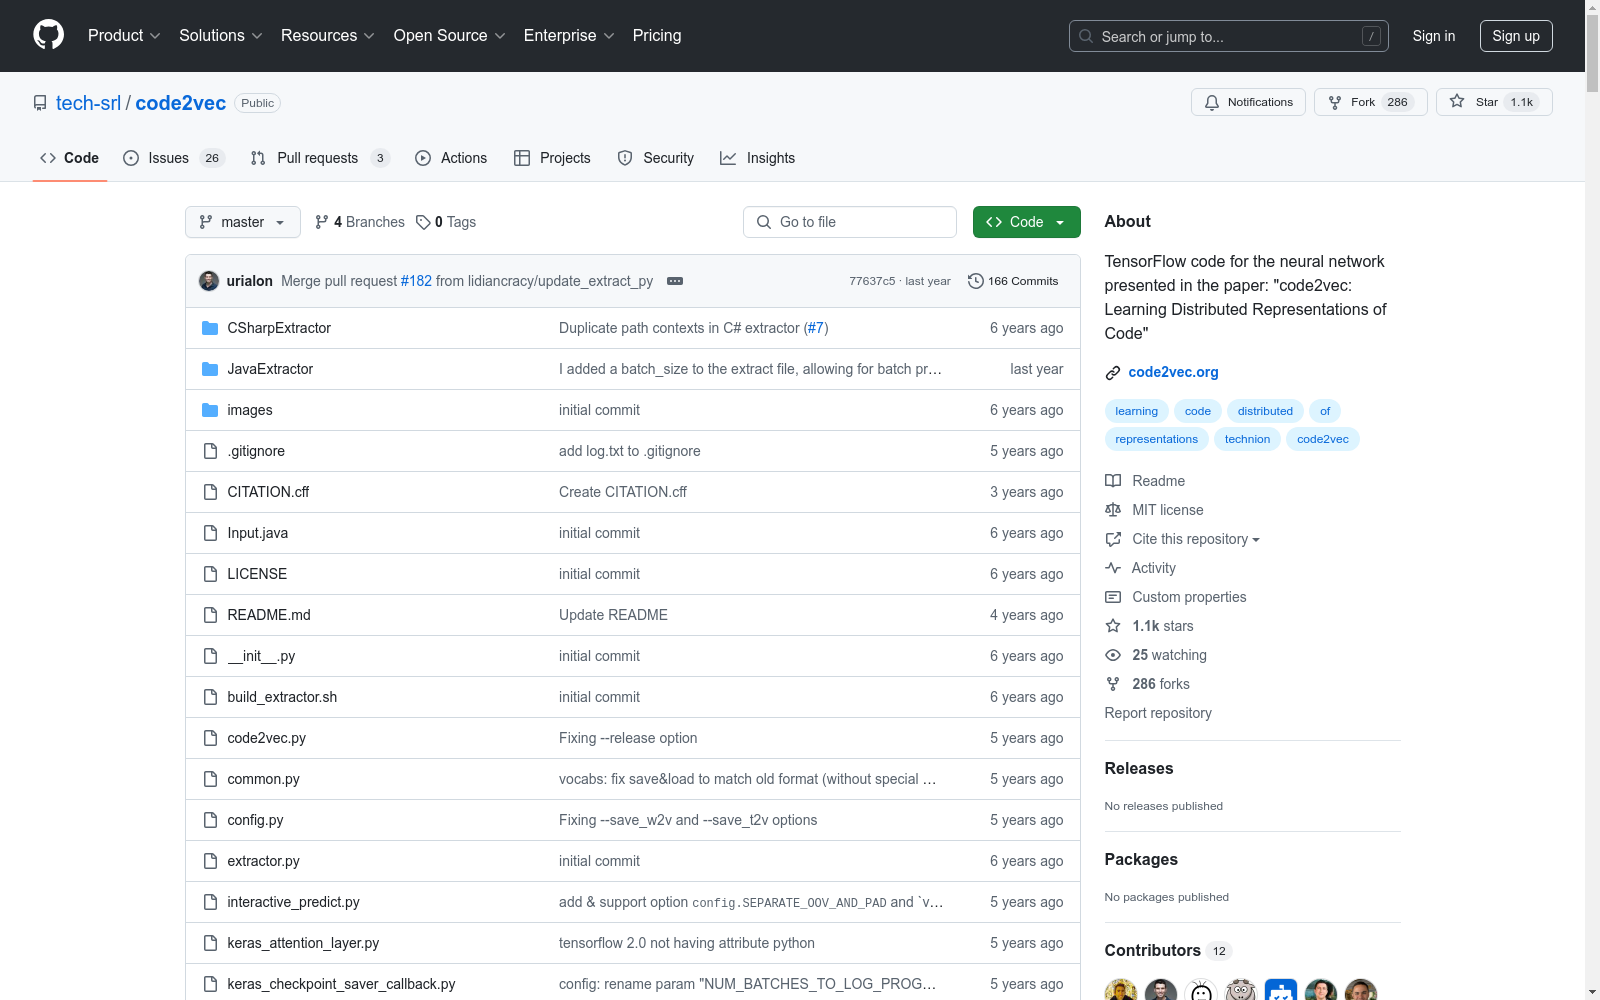The image size is (1600, 1000).
Task: Click the Input.java file icon
Action: [210, 533]
